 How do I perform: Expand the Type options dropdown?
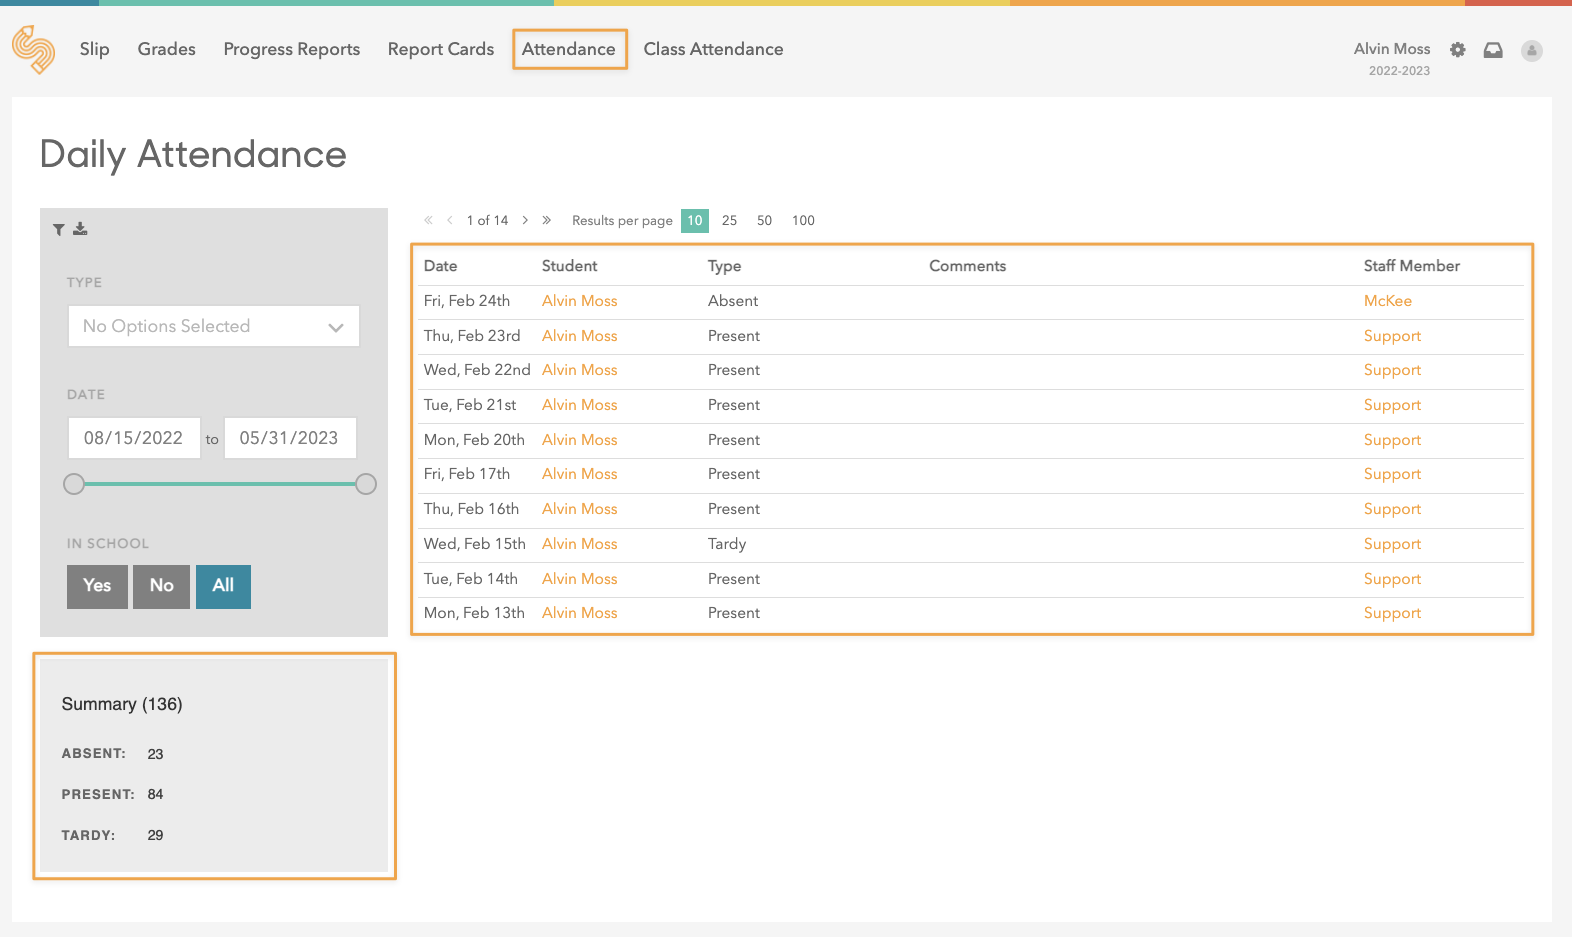pyautogui.click(x=214, y=326)
